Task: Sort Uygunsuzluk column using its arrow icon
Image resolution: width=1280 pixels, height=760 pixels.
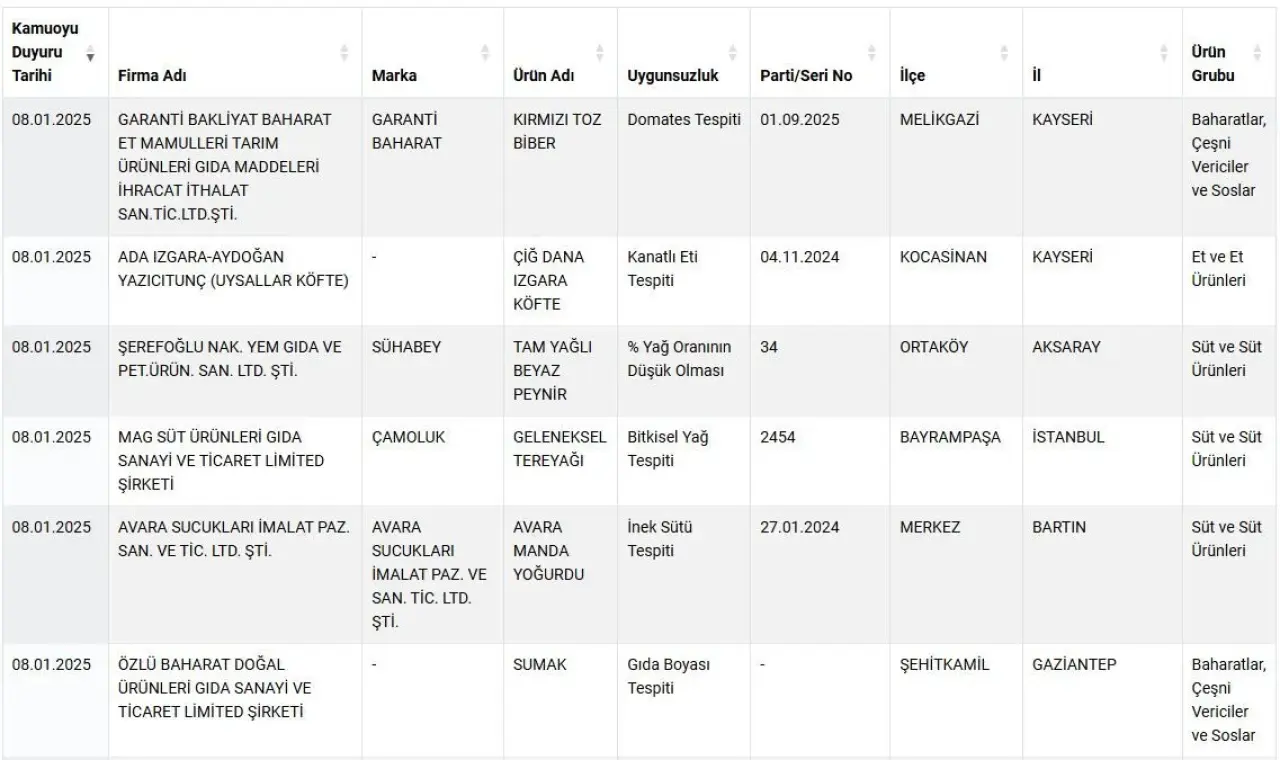Action: pyautogui.click(x=732, y=52)
